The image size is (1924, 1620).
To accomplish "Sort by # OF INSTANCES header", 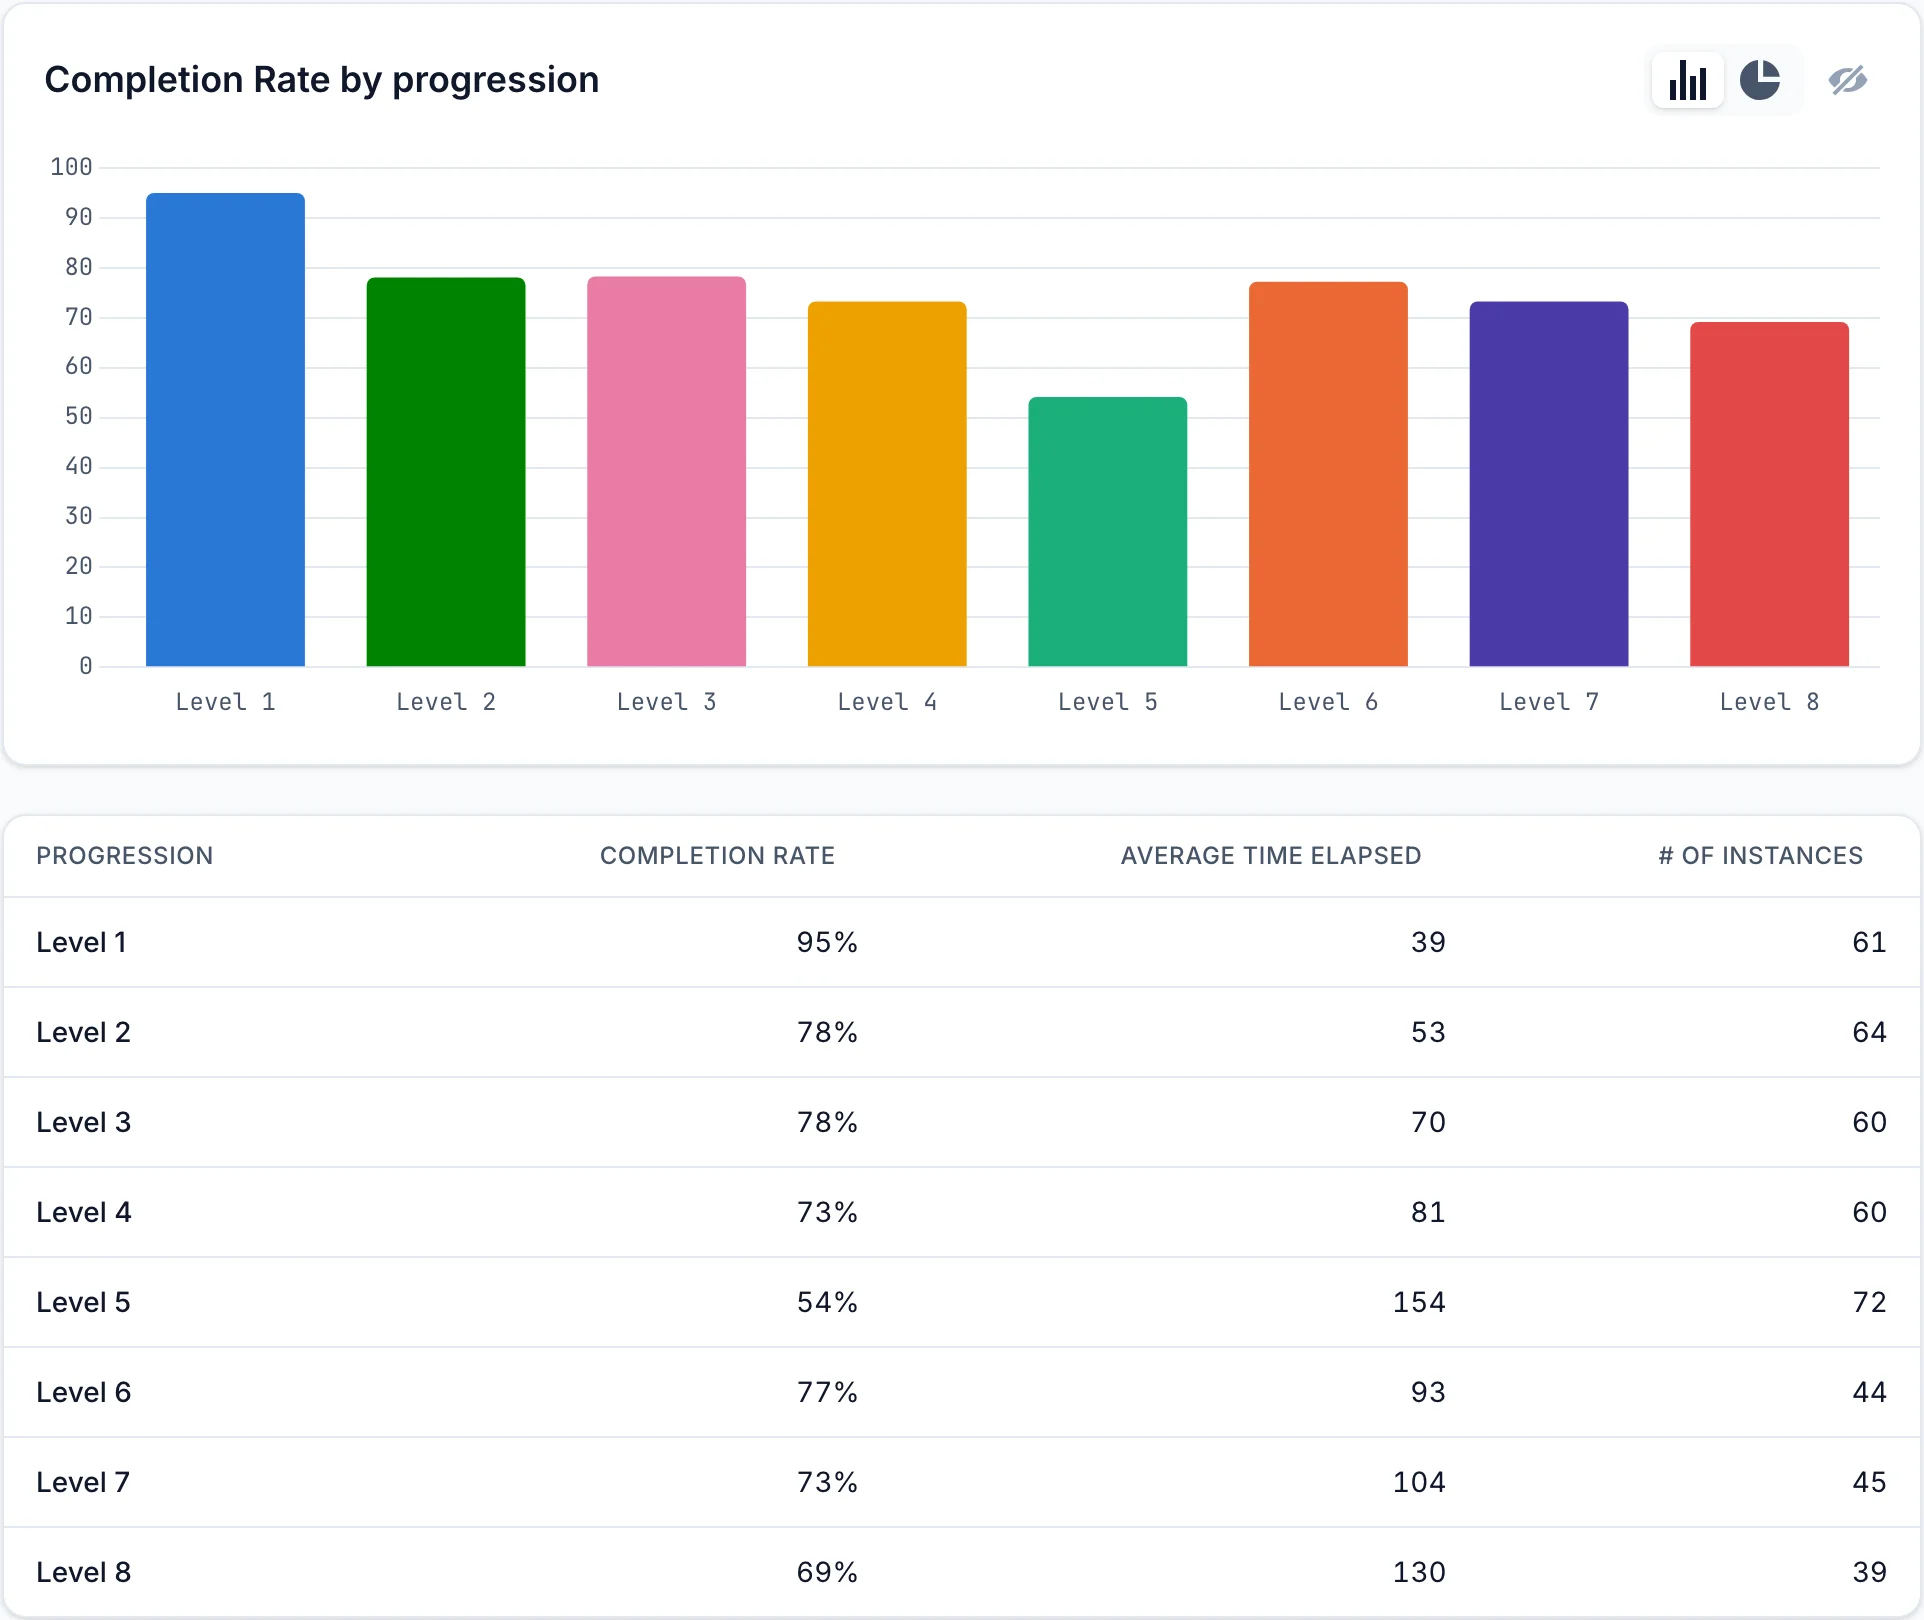I will click(x=1760, y=856).
